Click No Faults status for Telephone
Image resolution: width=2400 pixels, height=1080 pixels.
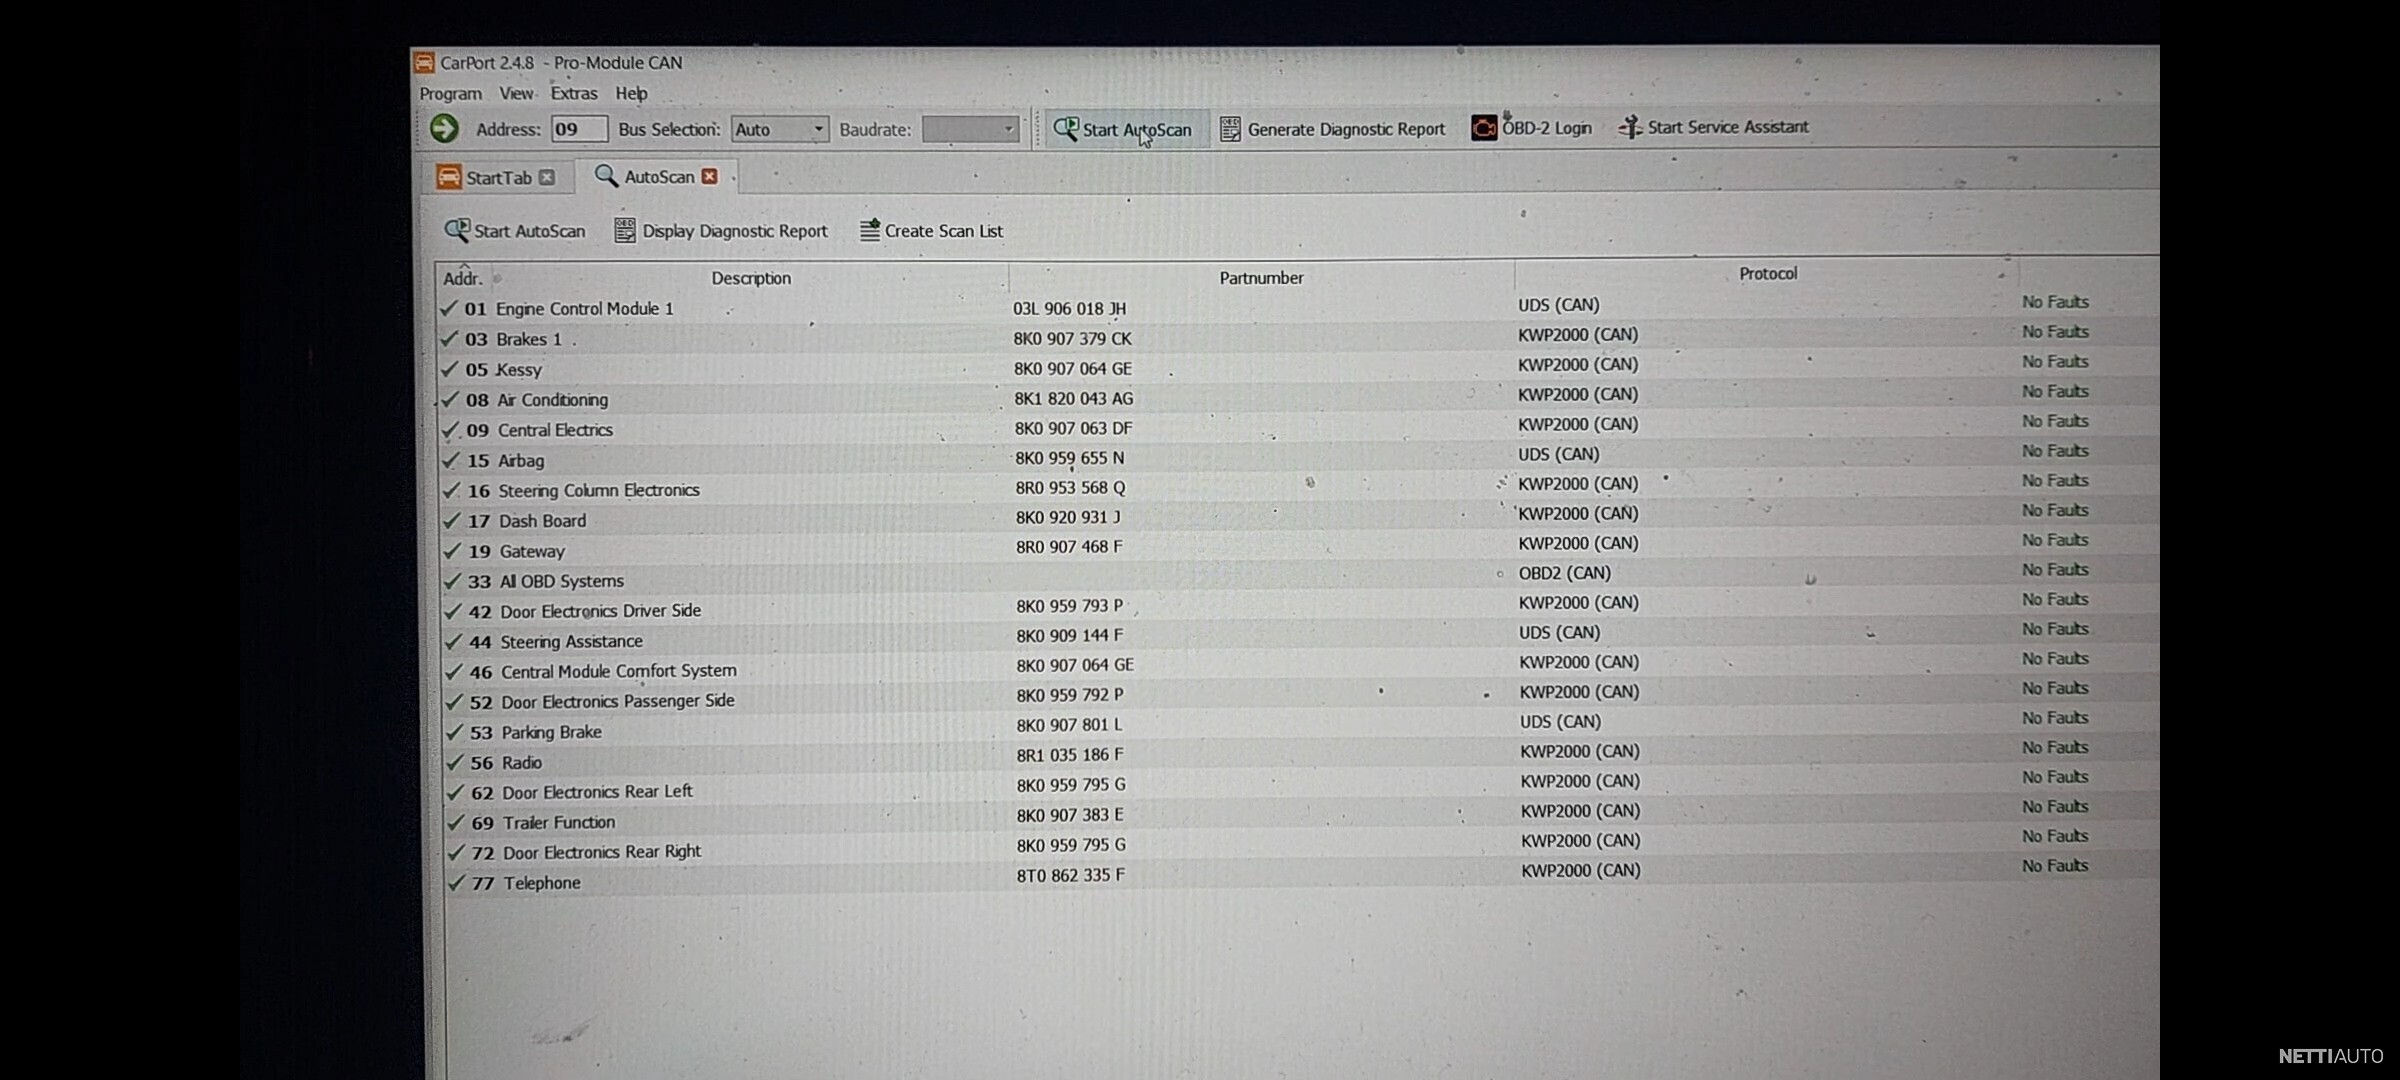(2055, 865)
